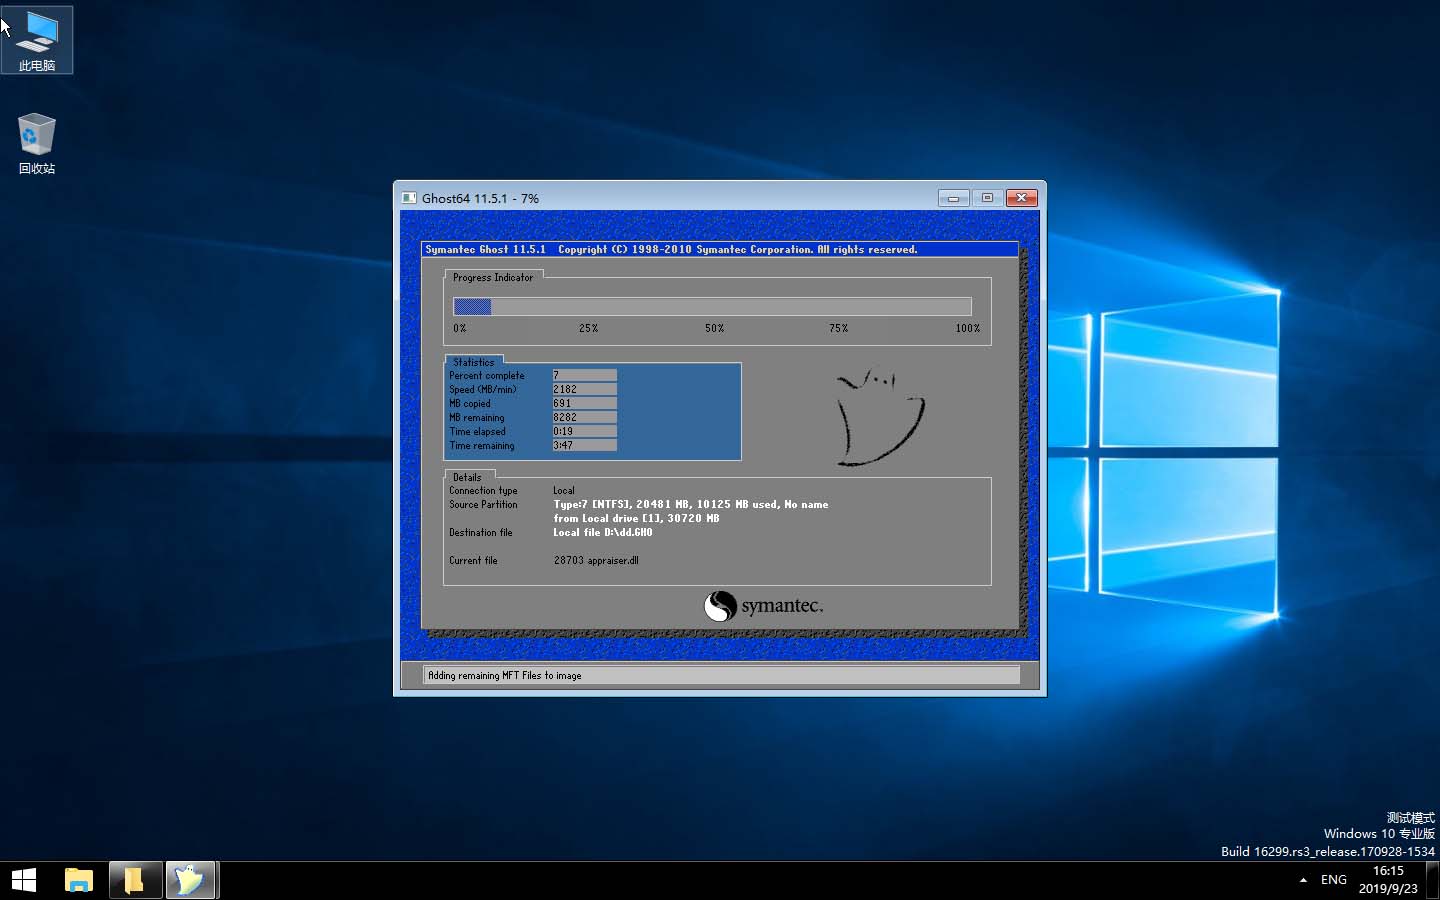Open File Explorer from the taskbar
This screenshot has width=1440, height=900.
[x=79, y=880]
